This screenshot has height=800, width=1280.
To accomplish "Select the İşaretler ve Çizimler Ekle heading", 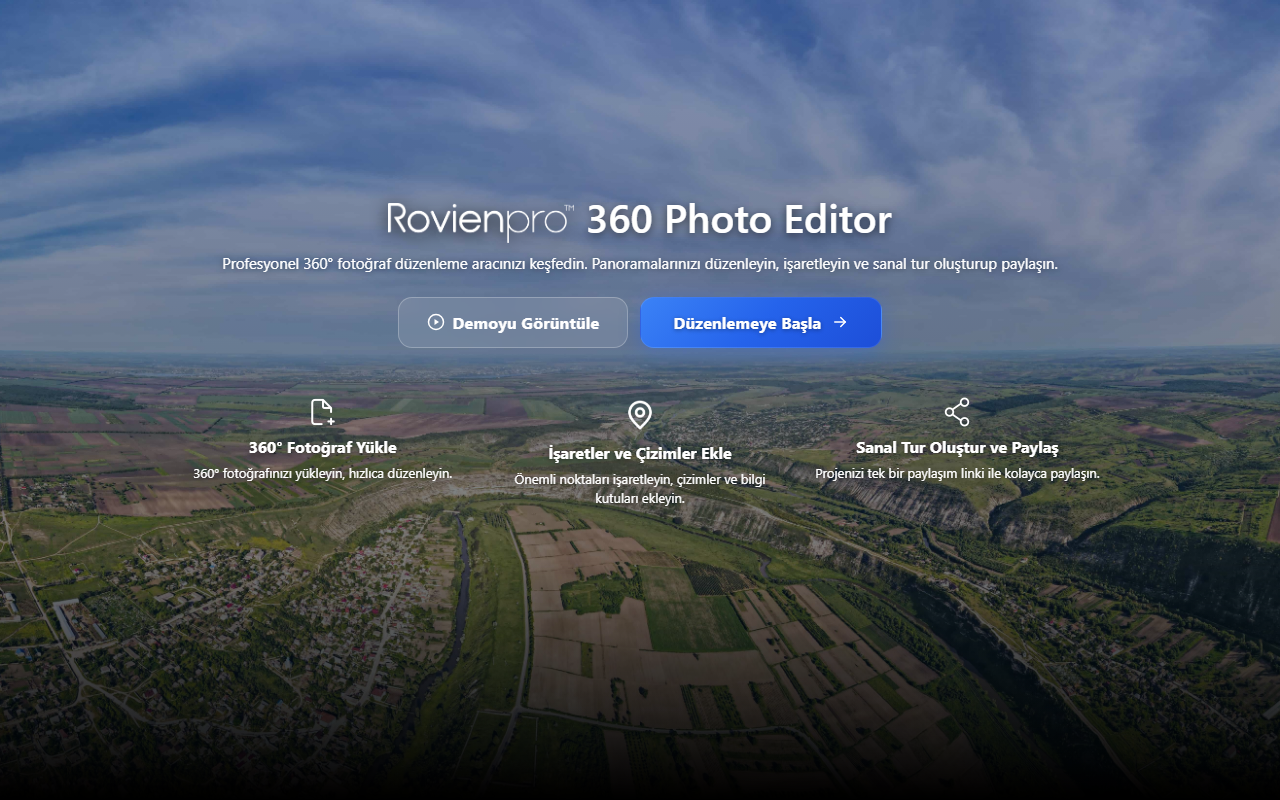I will pyautogui.click(x=640, y=453).
